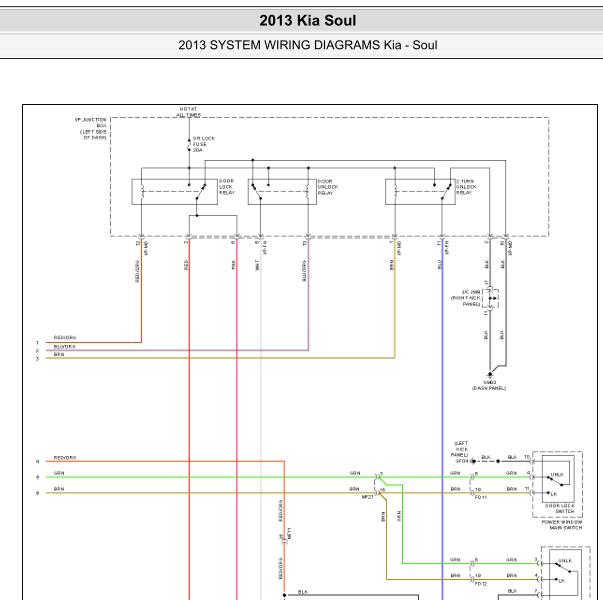
Task: Click the "FD11" connector label
Action: [481, 497]
